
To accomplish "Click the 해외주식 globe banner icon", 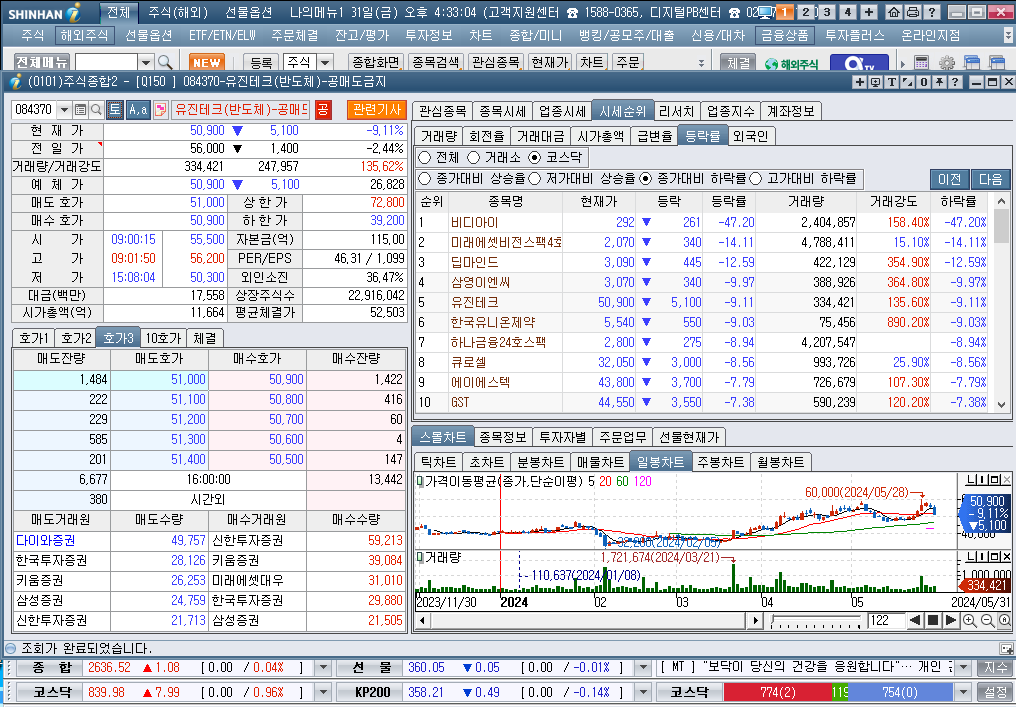I will (x=791, y=64).
